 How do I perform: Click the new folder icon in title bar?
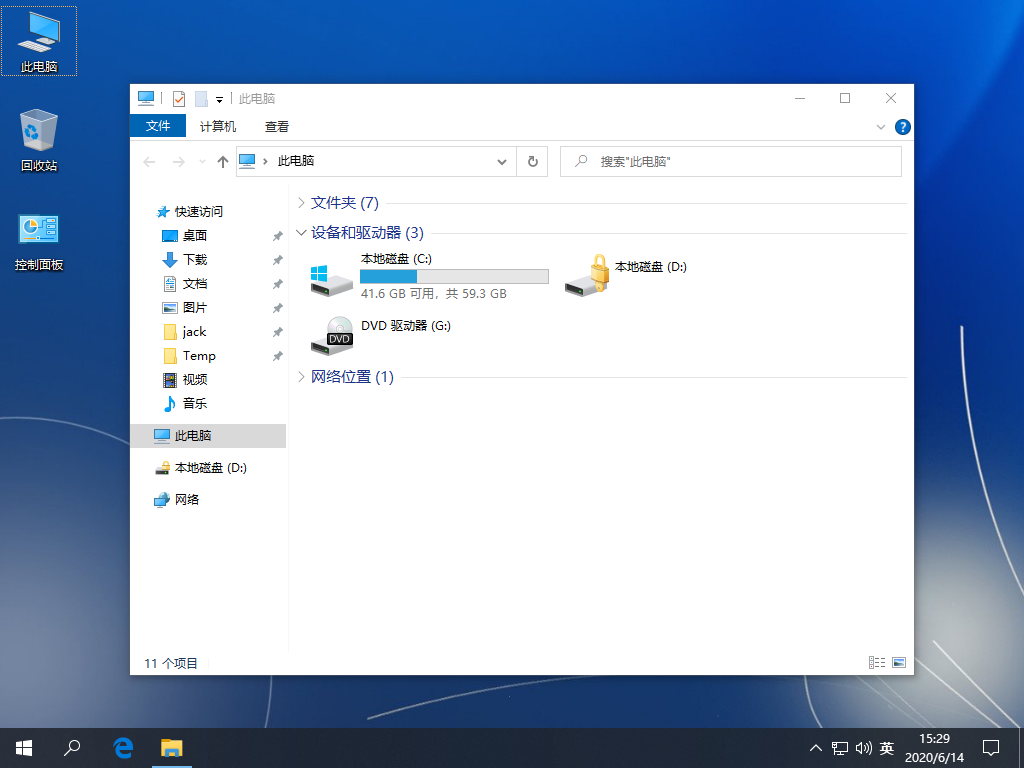click(x=201, y=99)
